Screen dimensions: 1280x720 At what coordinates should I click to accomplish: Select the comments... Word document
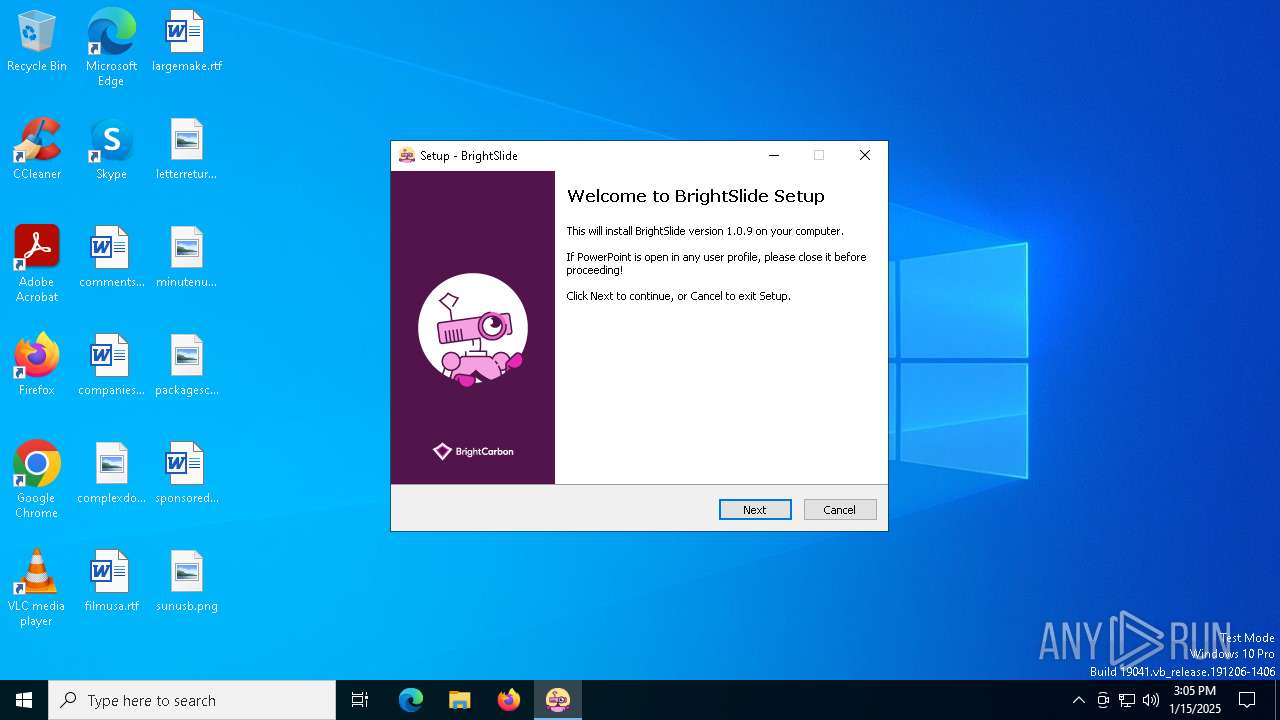[111, 258]
